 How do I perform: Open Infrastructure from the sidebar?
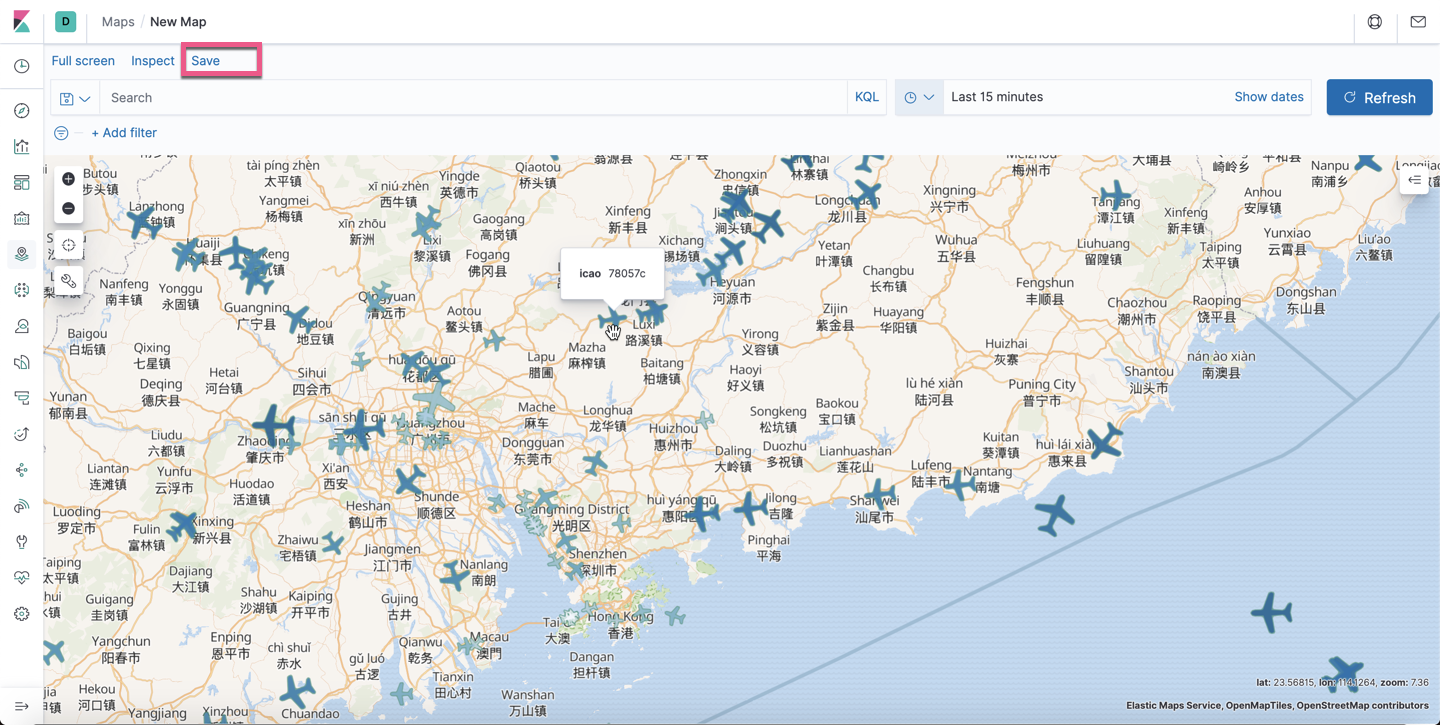pos(22,327)
